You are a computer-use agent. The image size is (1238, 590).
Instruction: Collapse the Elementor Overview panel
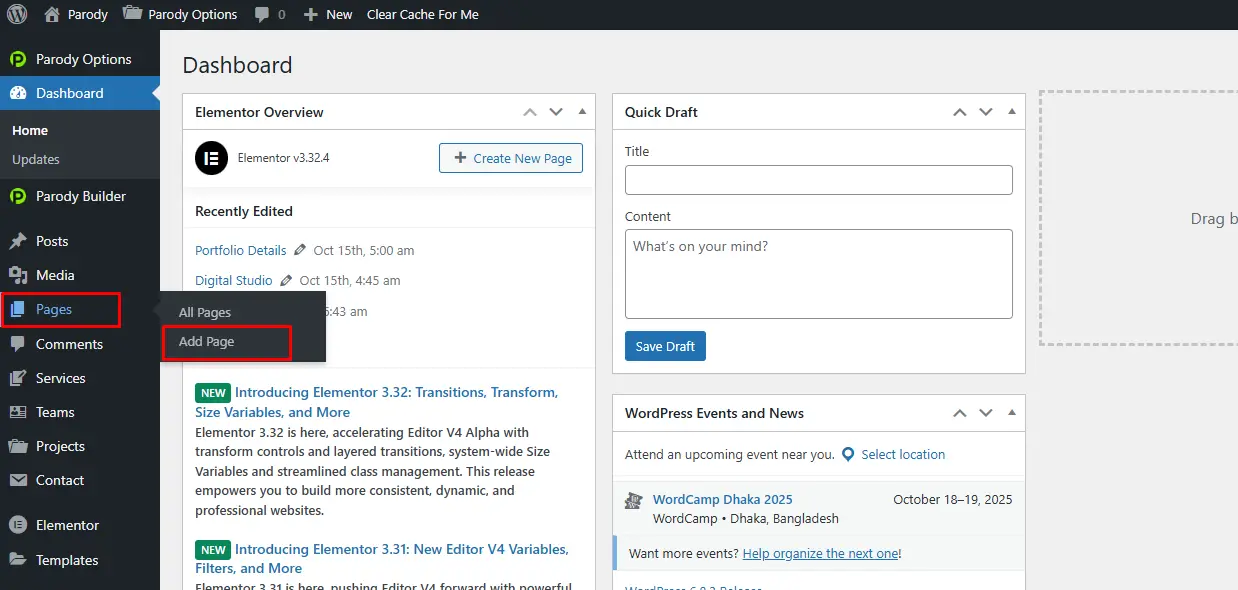pyautogui.click(x=581, y=112)
